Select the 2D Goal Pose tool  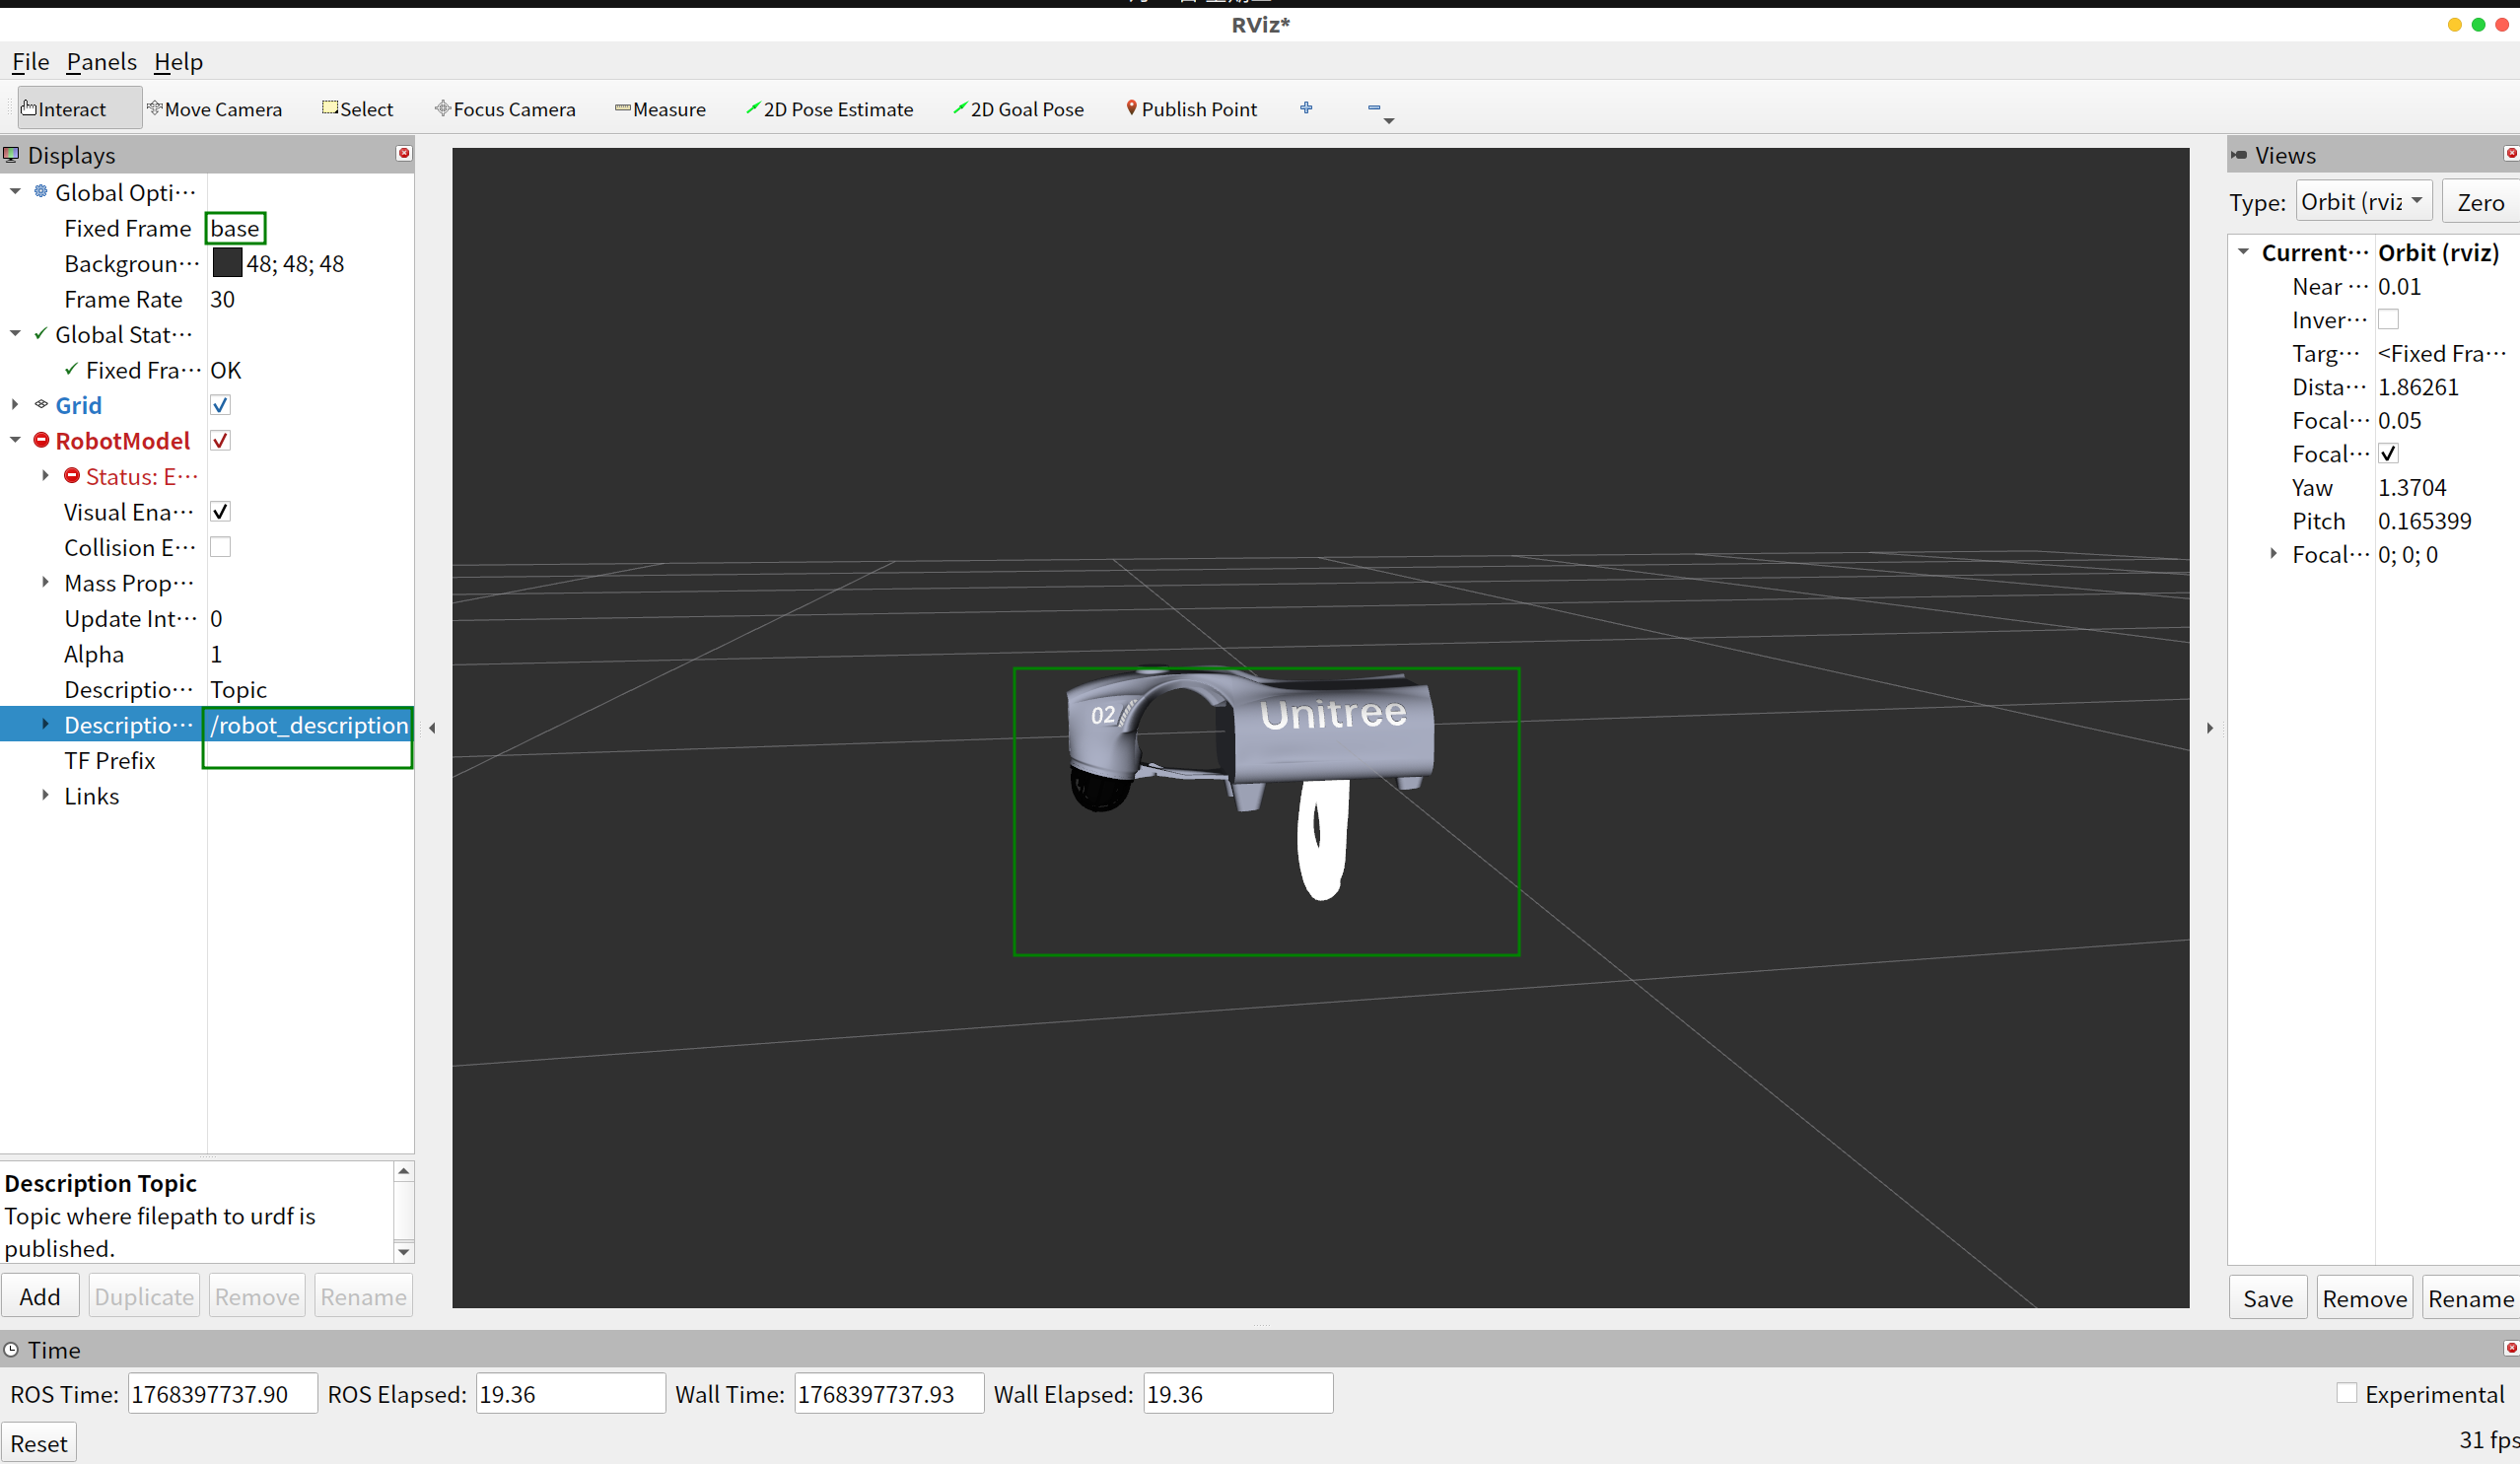tap(1018, 109)
